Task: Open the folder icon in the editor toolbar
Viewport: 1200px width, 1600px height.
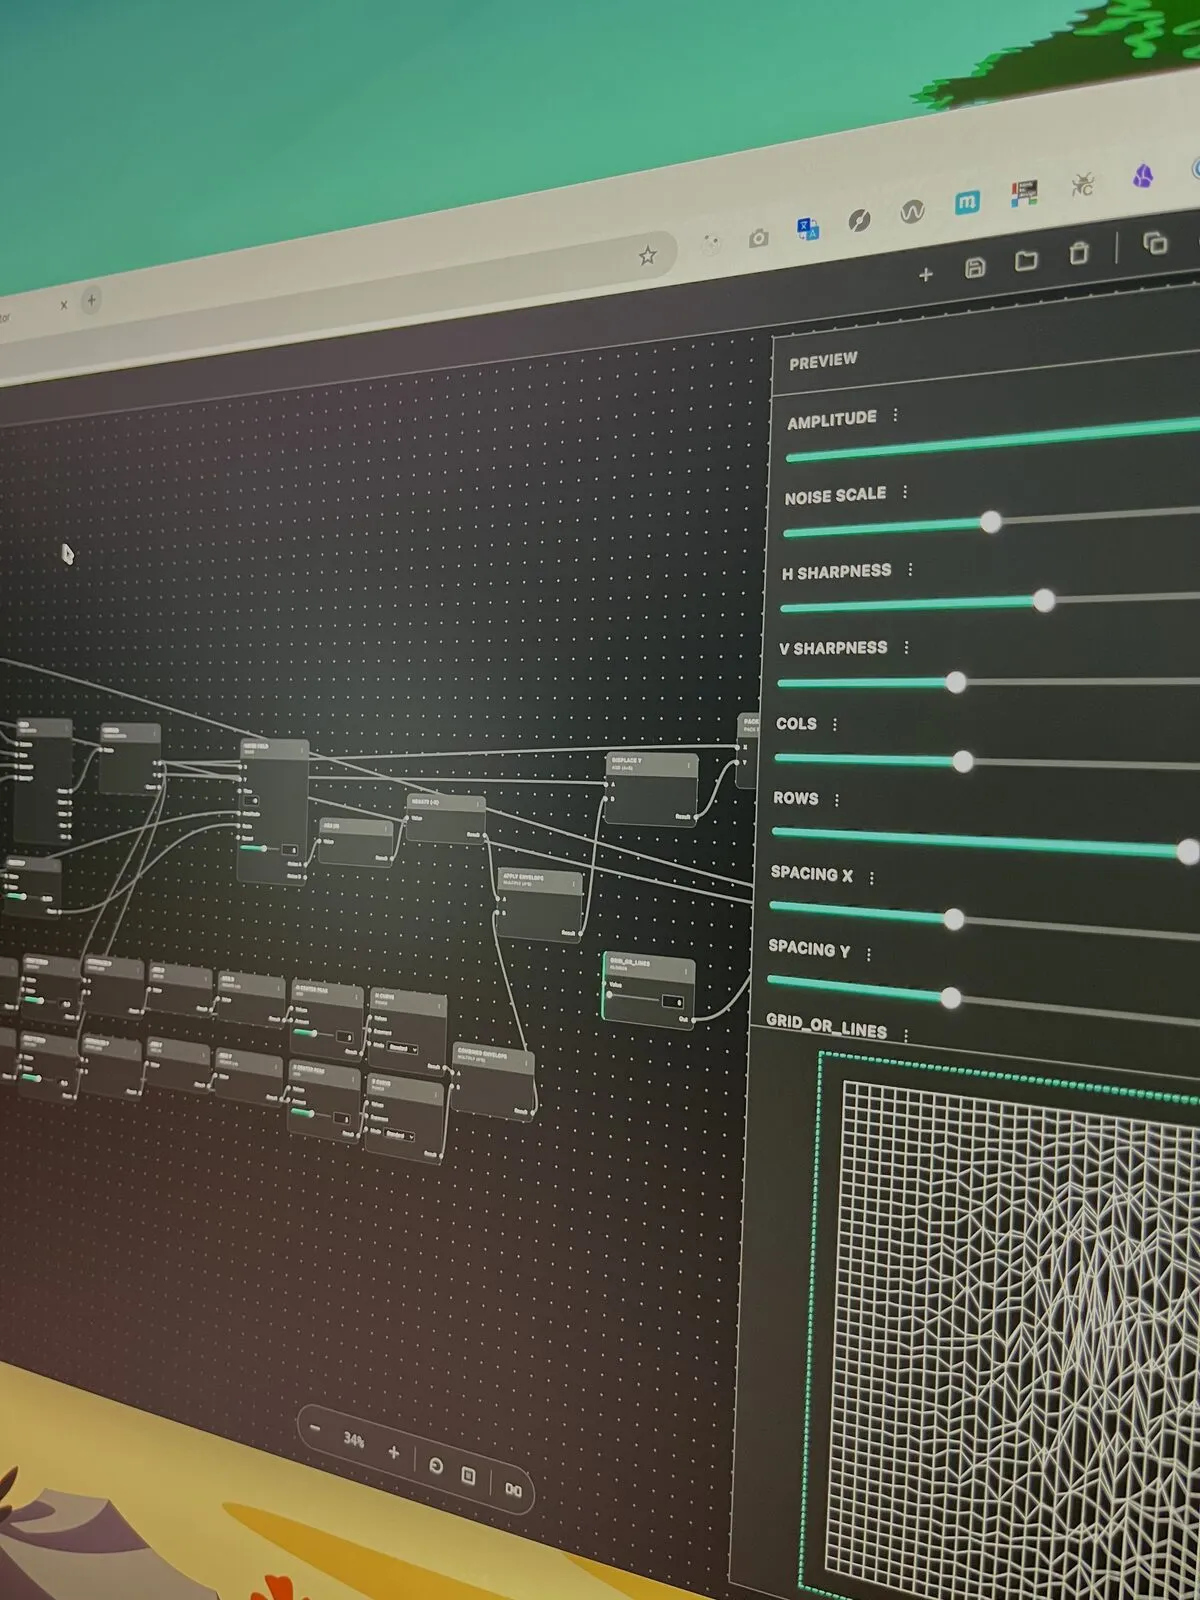Action: [1026, 261]
